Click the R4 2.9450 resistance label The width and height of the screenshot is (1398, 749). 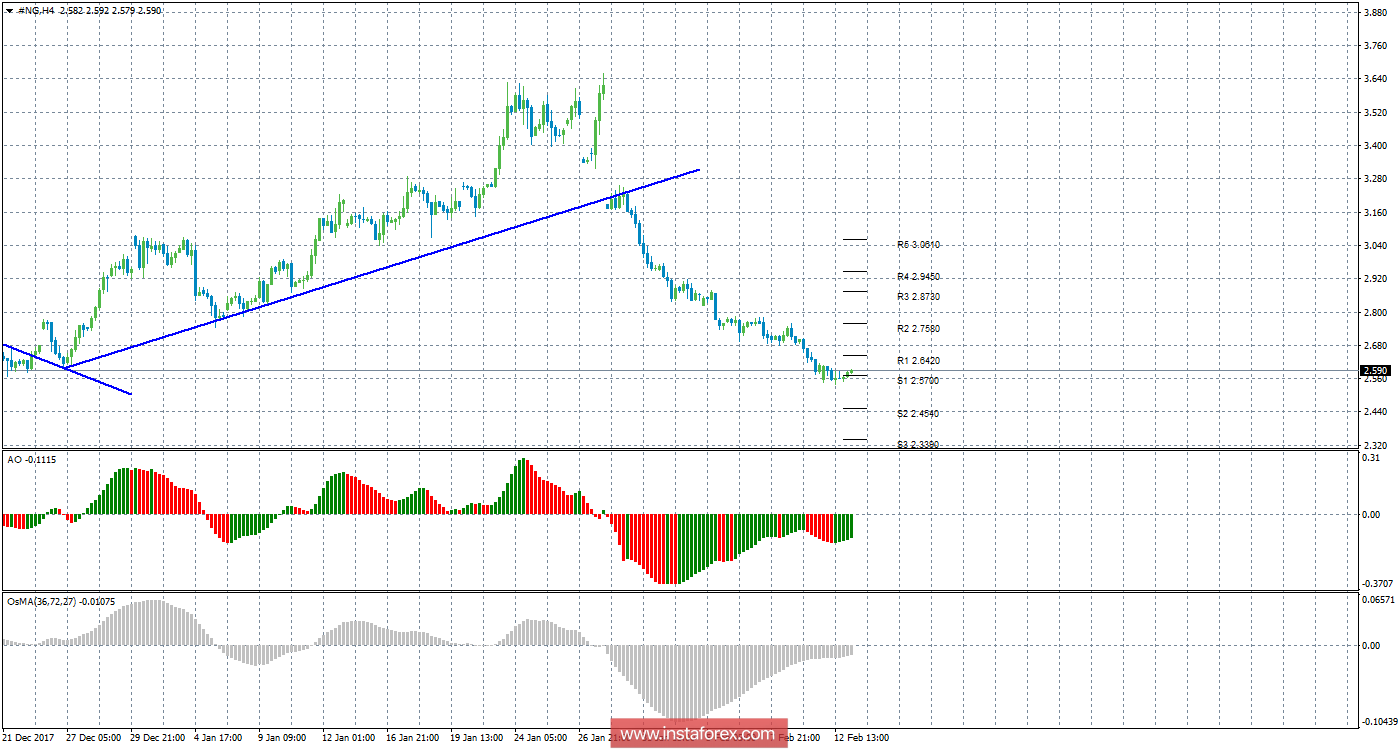[918, 276]
